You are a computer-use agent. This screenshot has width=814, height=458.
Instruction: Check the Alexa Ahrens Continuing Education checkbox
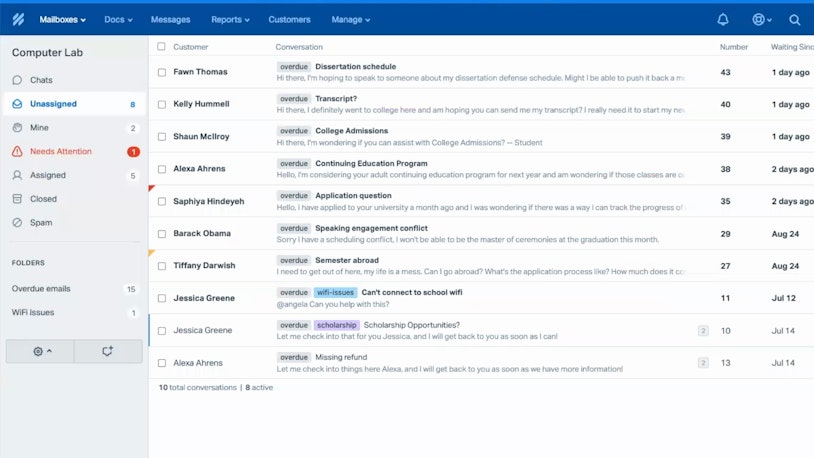162,169
